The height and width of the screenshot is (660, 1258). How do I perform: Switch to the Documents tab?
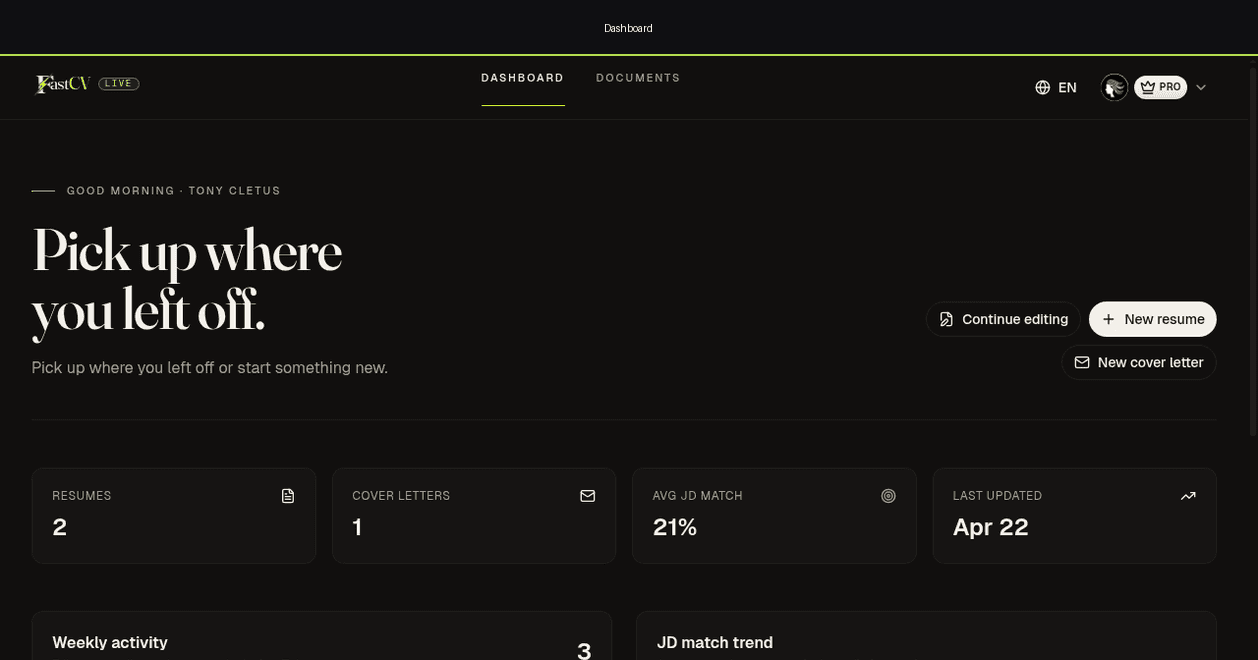(638, 78)
